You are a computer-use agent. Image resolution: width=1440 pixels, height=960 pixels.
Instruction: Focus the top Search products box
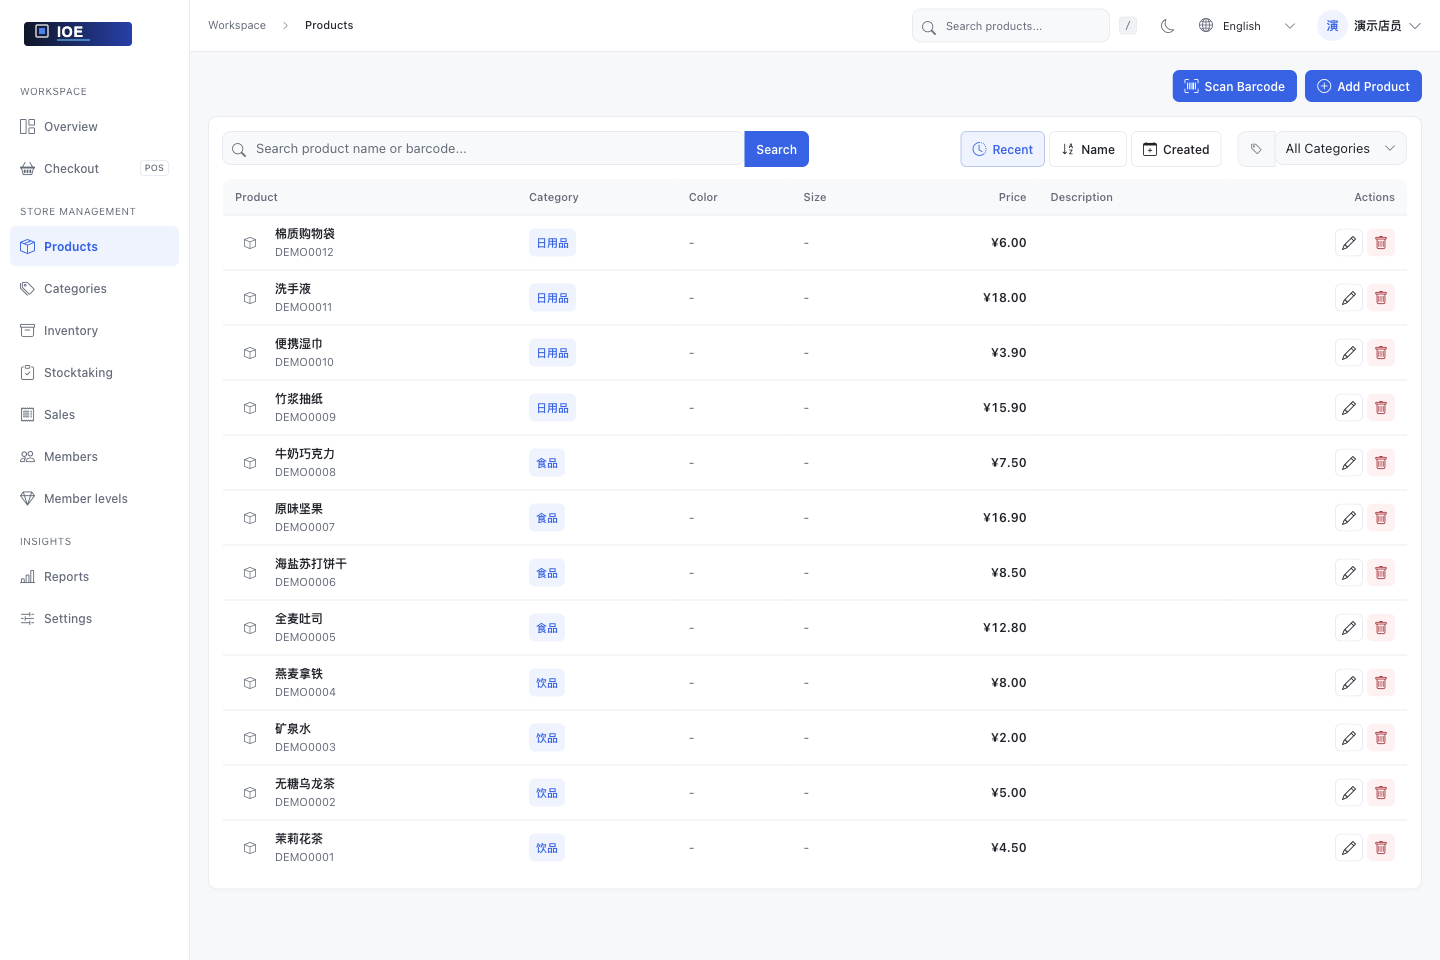point(1011,26)
